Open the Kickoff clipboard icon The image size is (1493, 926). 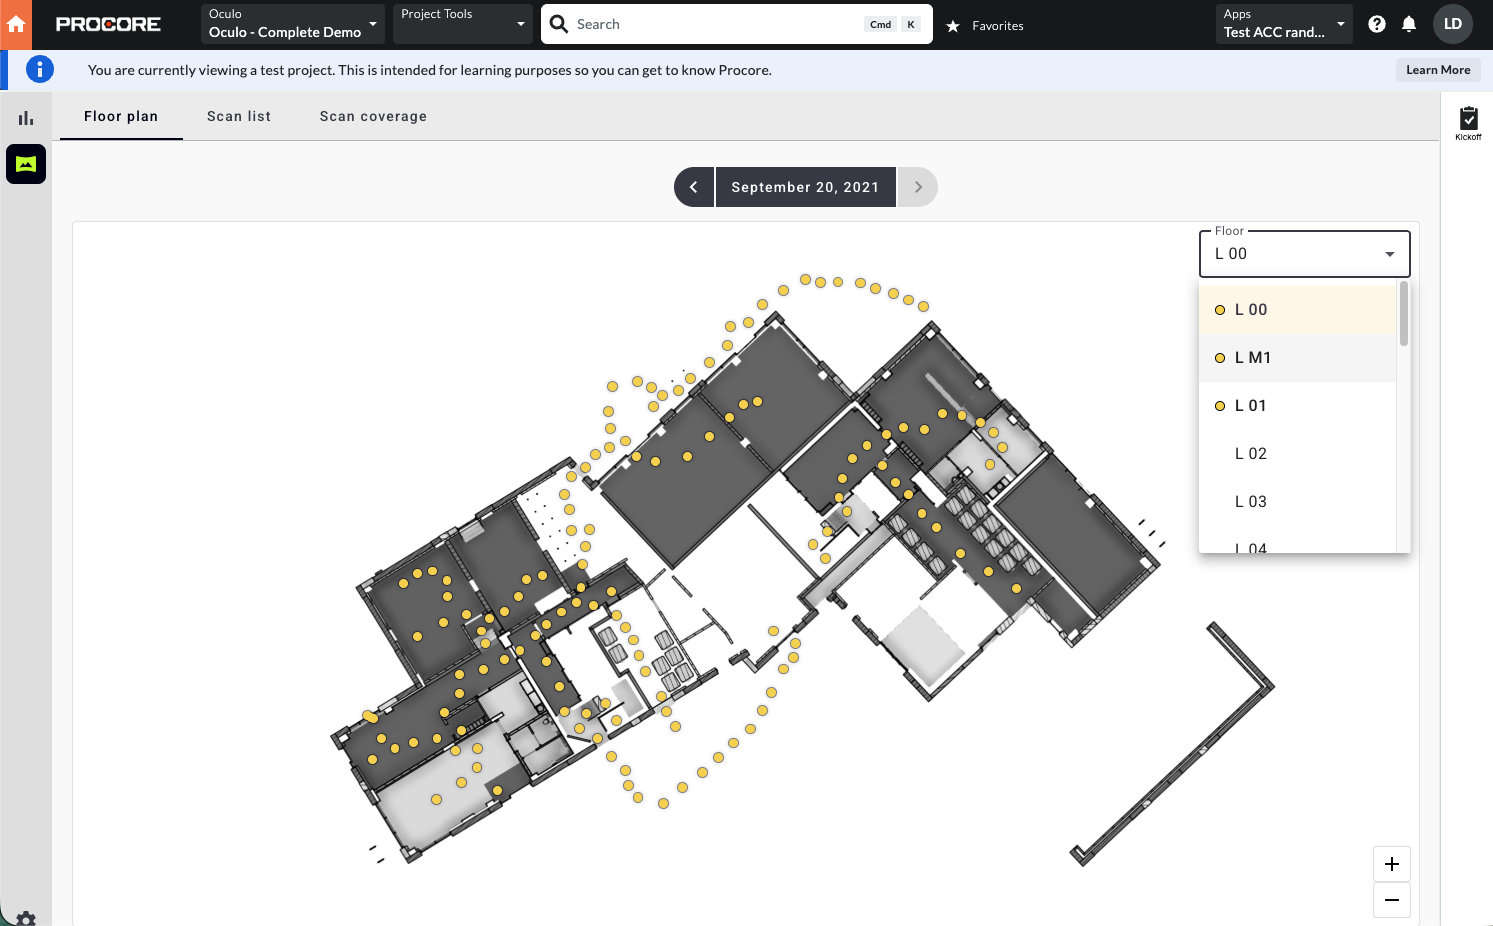pos(1468,121)
